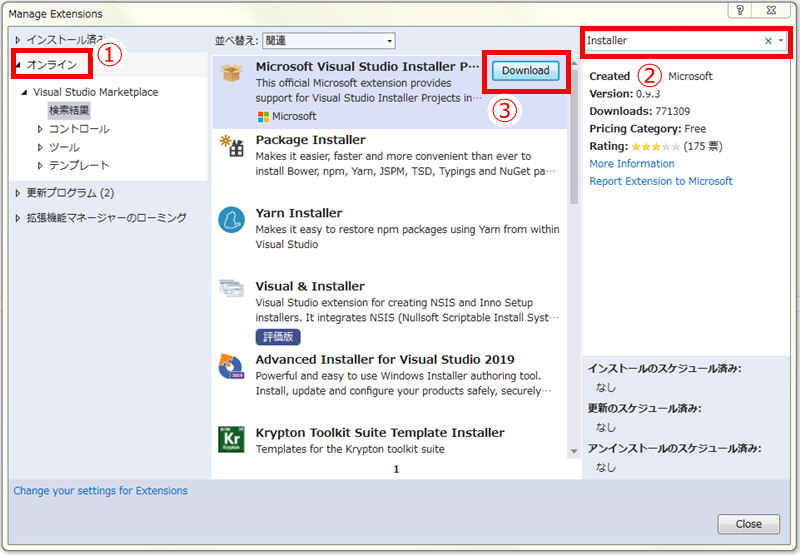800x555 pixels.
Task: Collapse the Visual Studio Marketplace node
Action: click(24, 92)
